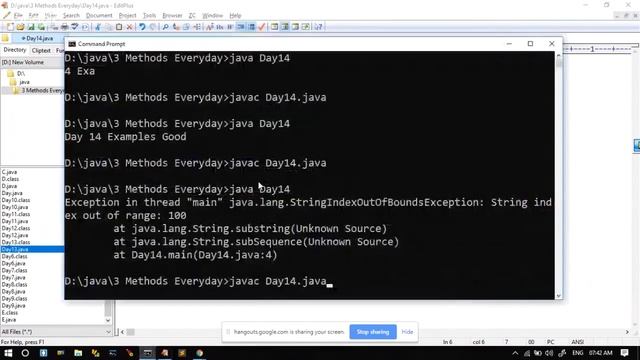This screenshot has height=360, width=640.
Task: Open the File menu
Action: 18,16
